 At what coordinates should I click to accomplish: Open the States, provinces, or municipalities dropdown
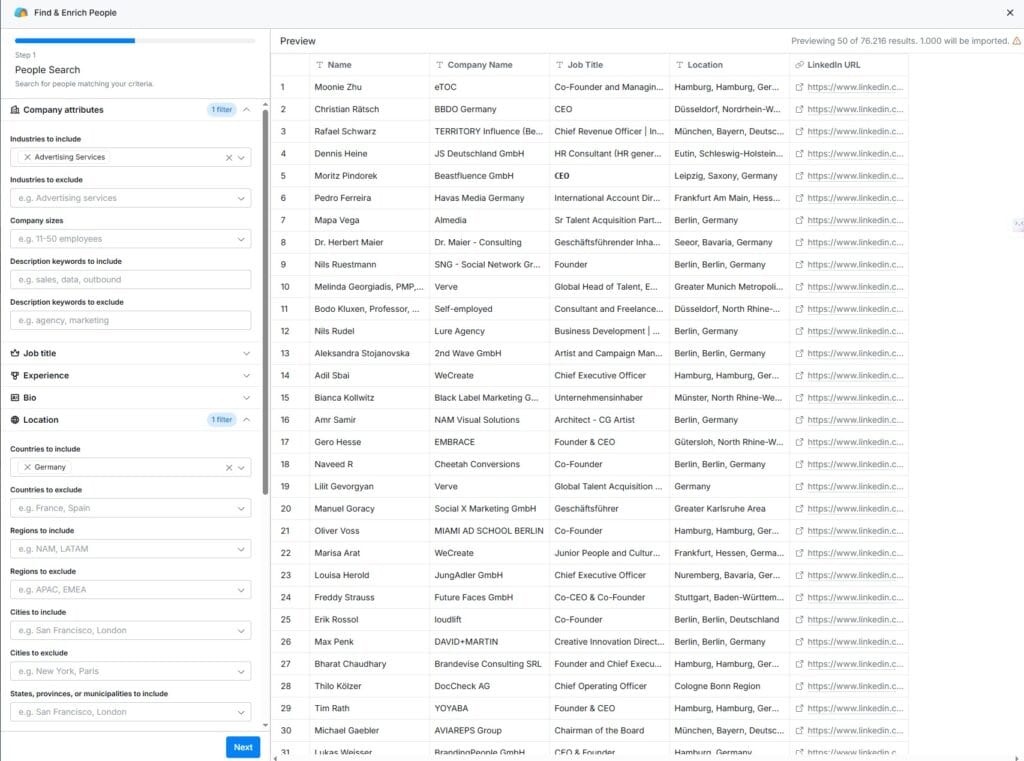coord(131,712)
